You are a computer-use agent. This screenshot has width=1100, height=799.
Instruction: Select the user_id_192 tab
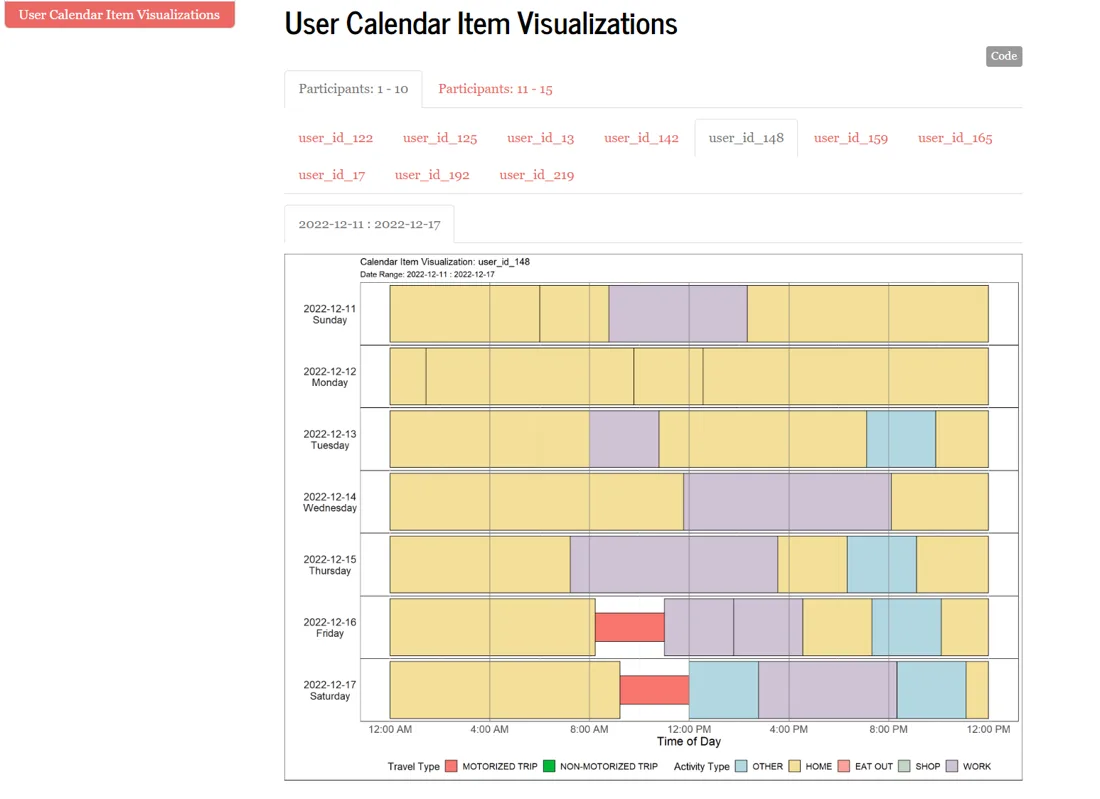point(431,175)
